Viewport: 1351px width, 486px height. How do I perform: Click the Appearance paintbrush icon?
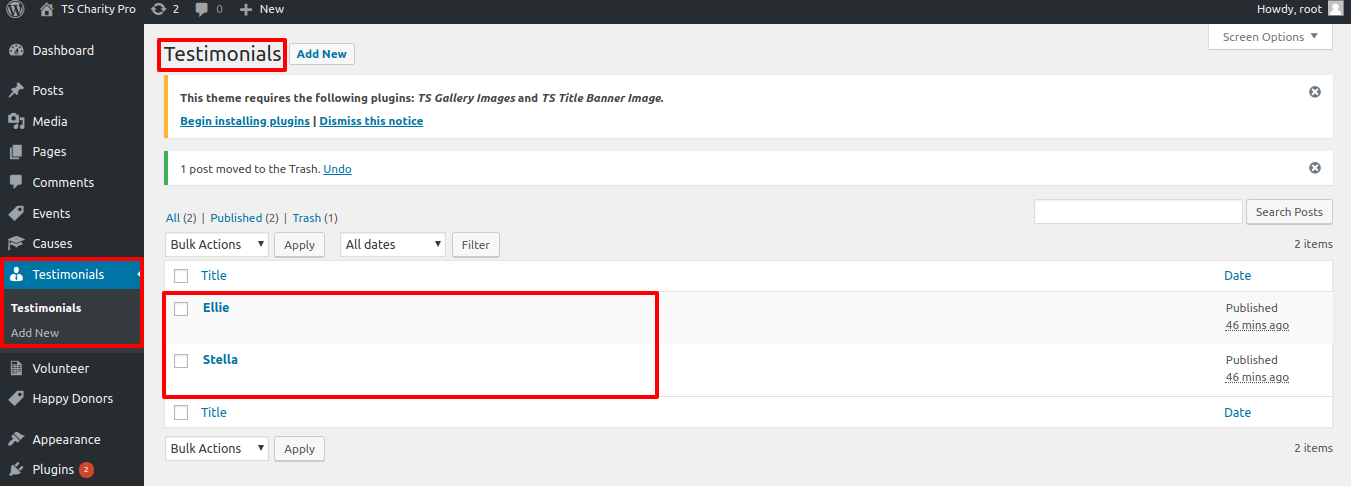pyautogui.click(x=16, y=439)
